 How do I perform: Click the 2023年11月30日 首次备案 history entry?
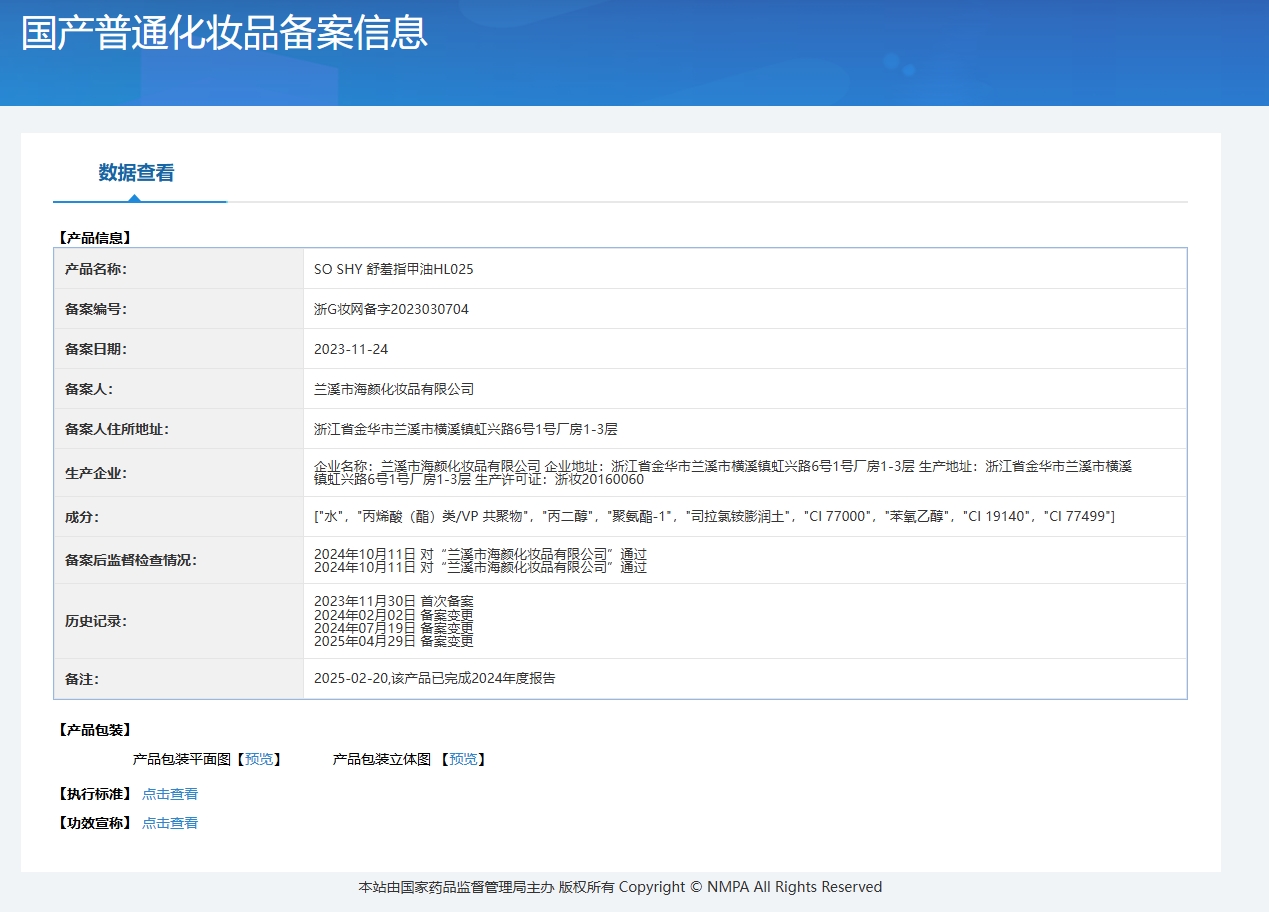pos(393,601)
